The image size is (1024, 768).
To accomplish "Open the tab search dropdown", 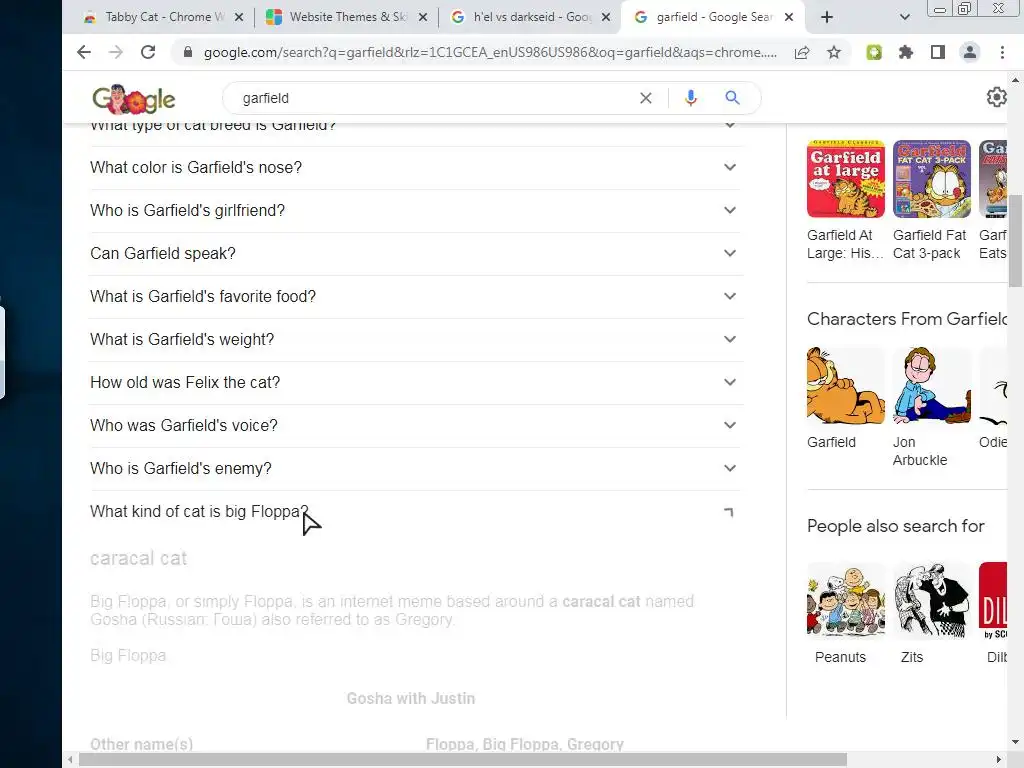I will coord(904,17).
